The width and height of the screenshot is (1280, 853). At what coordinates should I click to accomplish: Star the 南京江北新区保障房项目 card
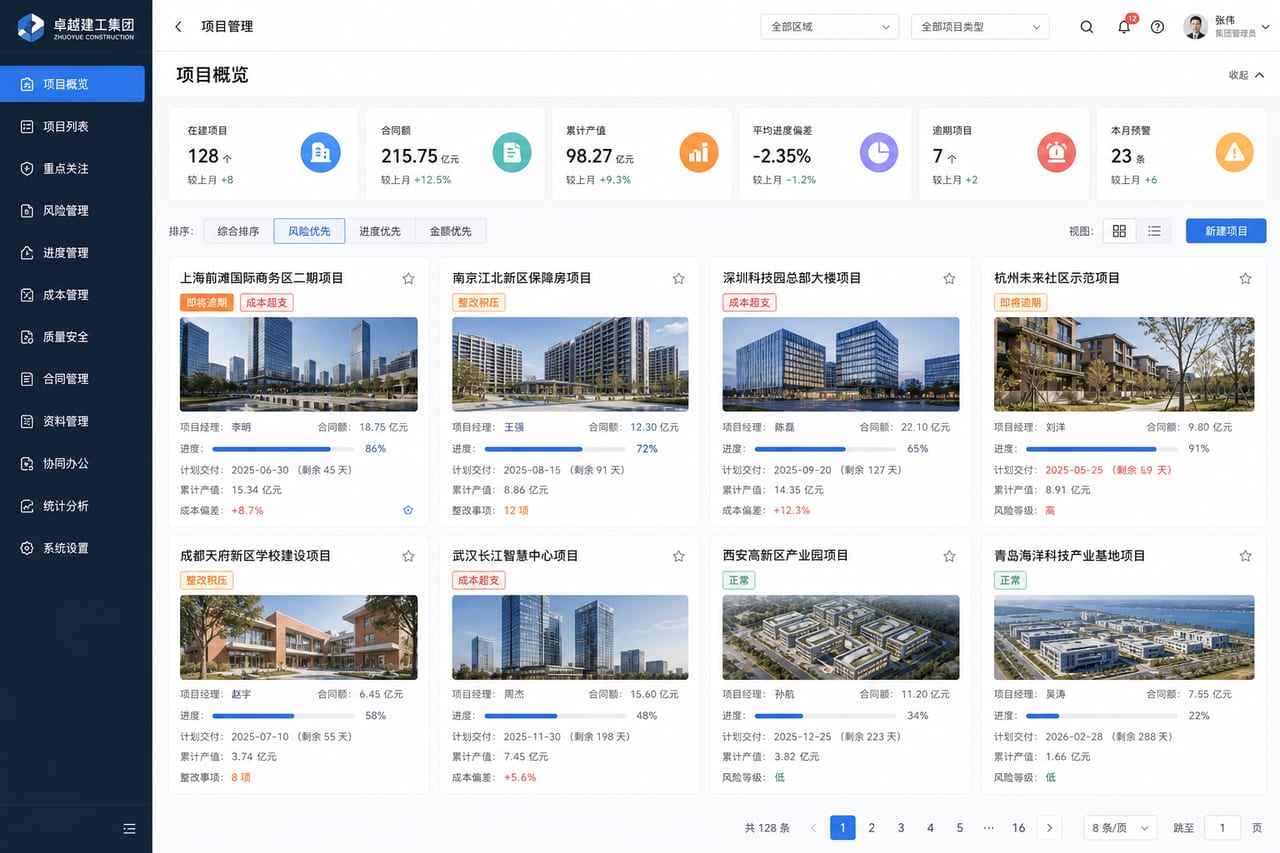point(679,278)
